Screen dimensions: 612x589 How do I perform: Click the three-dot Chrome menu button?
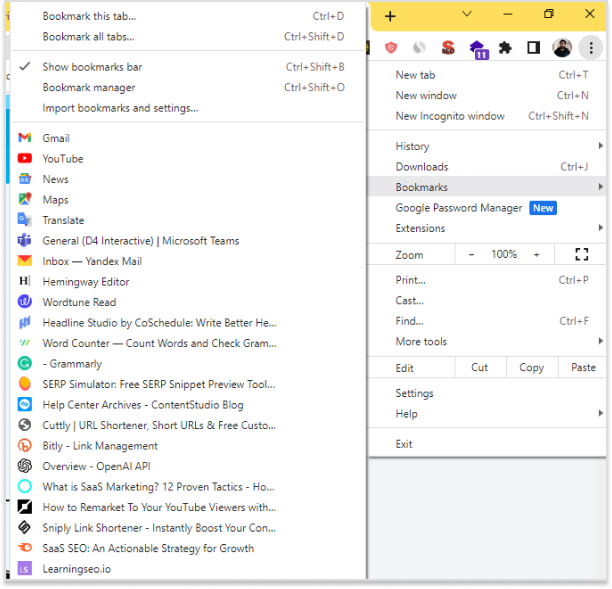pos(591,48)
